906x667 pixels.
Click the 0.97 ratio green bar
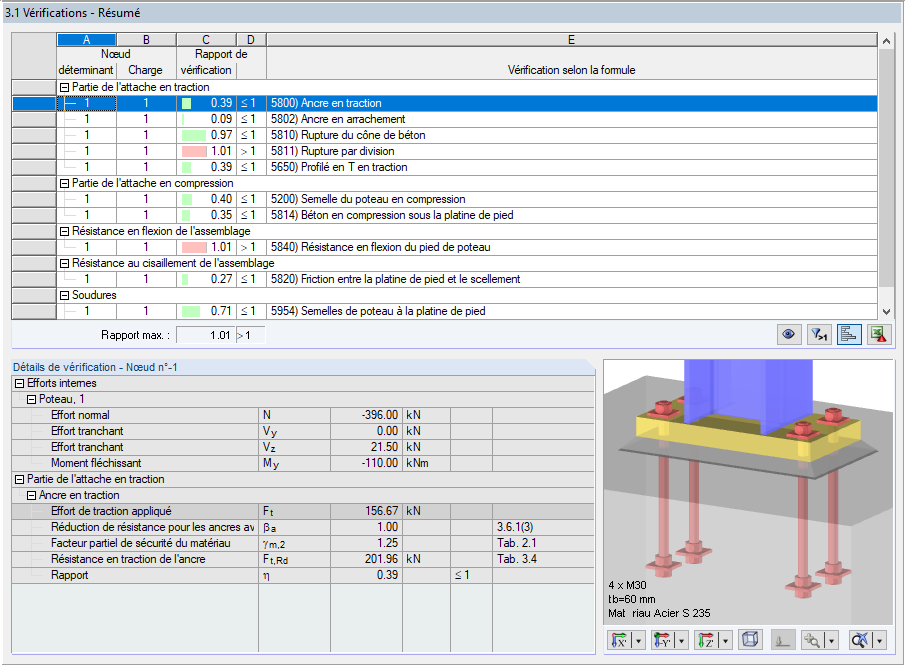coord(194,135)
